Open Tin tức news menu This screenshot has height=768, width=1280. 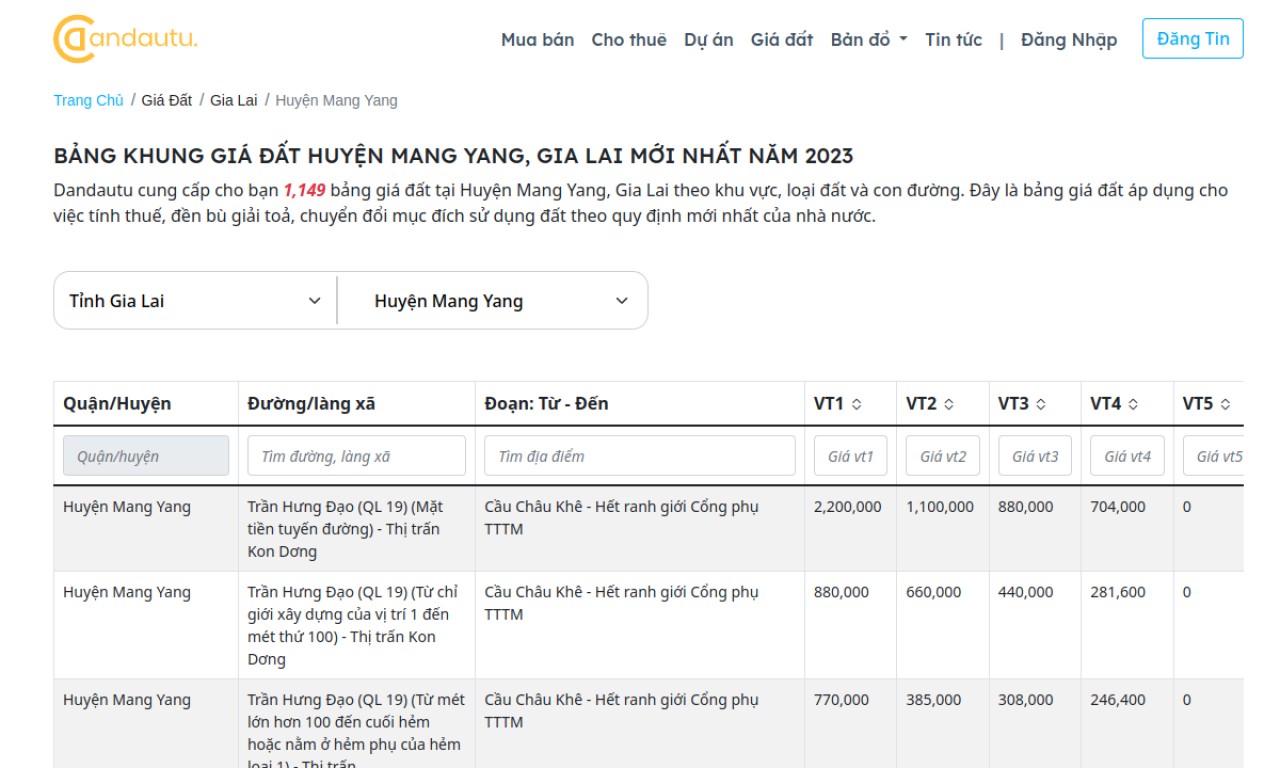(954, 40)
